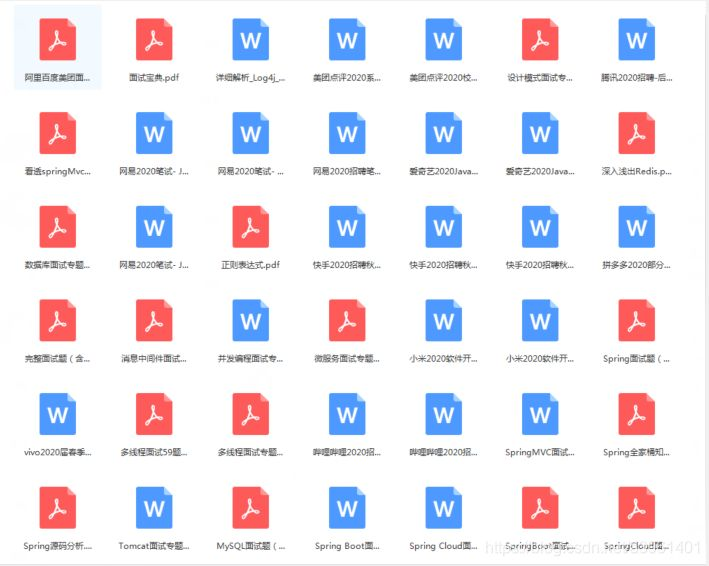
Task: Click the 美团点评2020系... Word file icon
Action: point(347,39)
